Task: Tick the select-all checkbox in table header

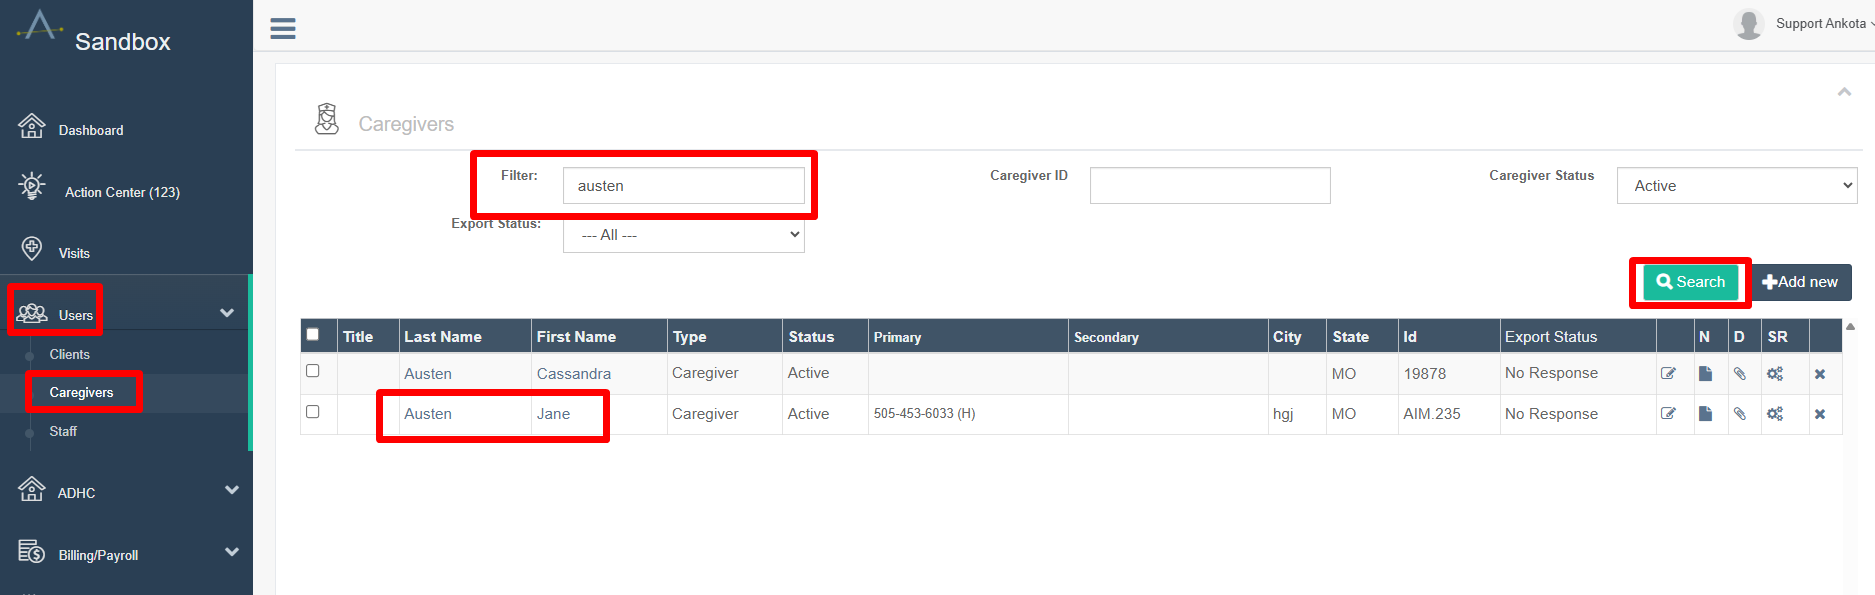Action: (313, 334)
